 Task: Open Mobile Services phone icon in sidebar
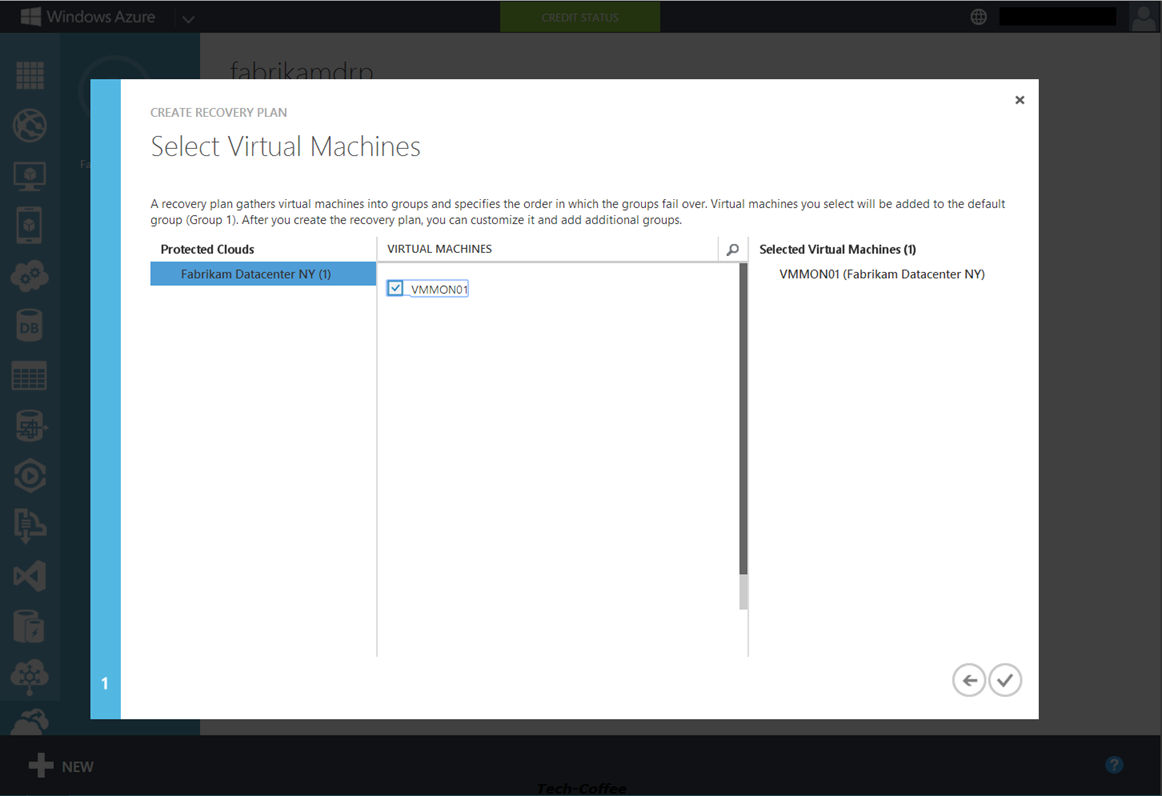click(30, 225)
